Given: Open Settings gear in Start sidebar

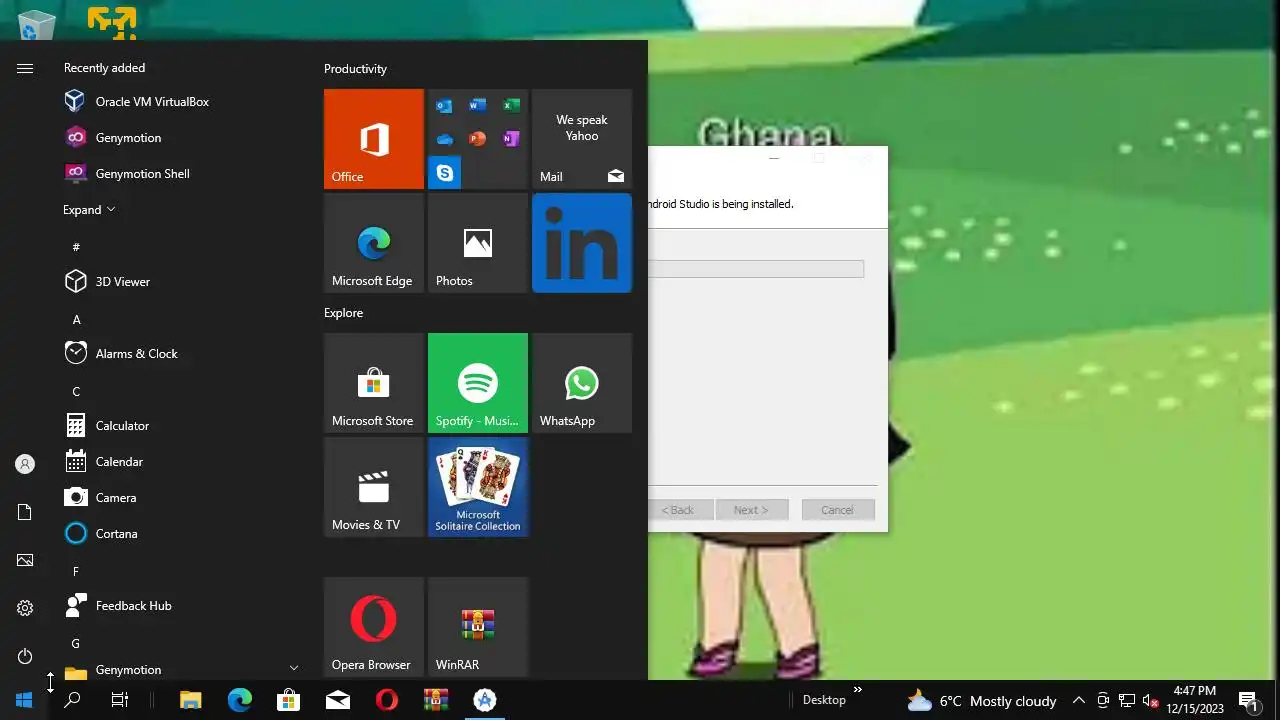Looking at the screenshot, I should tap(25, 608).
